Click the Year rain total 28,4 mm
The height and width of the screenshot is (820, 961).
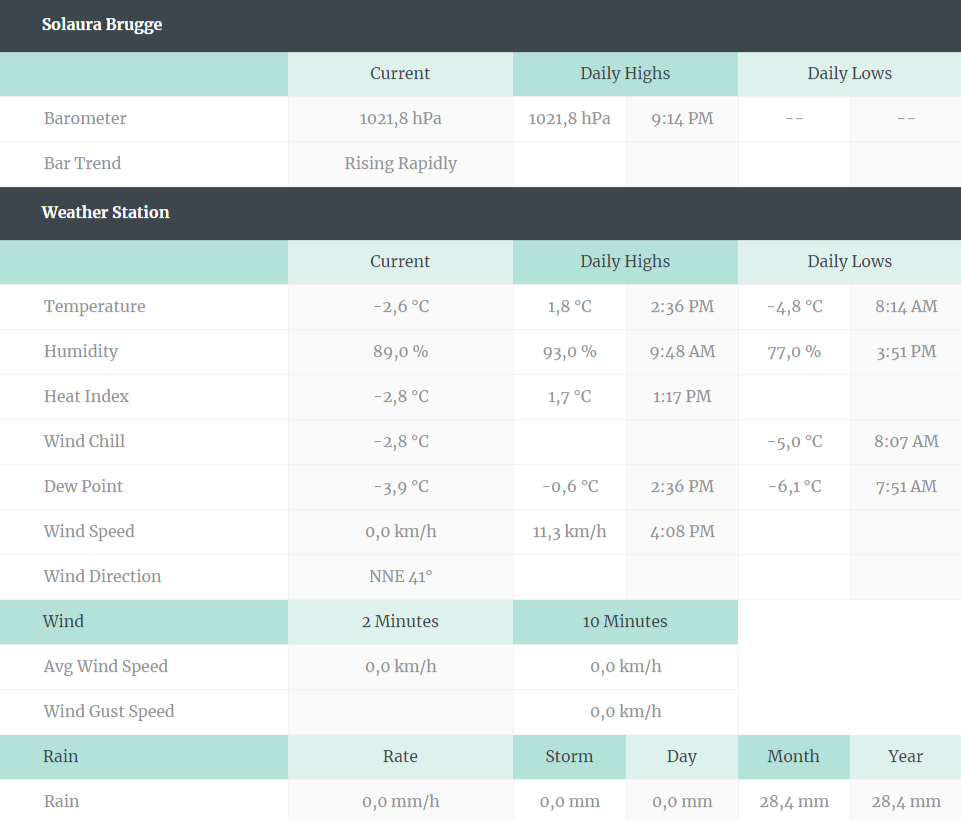pos(906,801)
